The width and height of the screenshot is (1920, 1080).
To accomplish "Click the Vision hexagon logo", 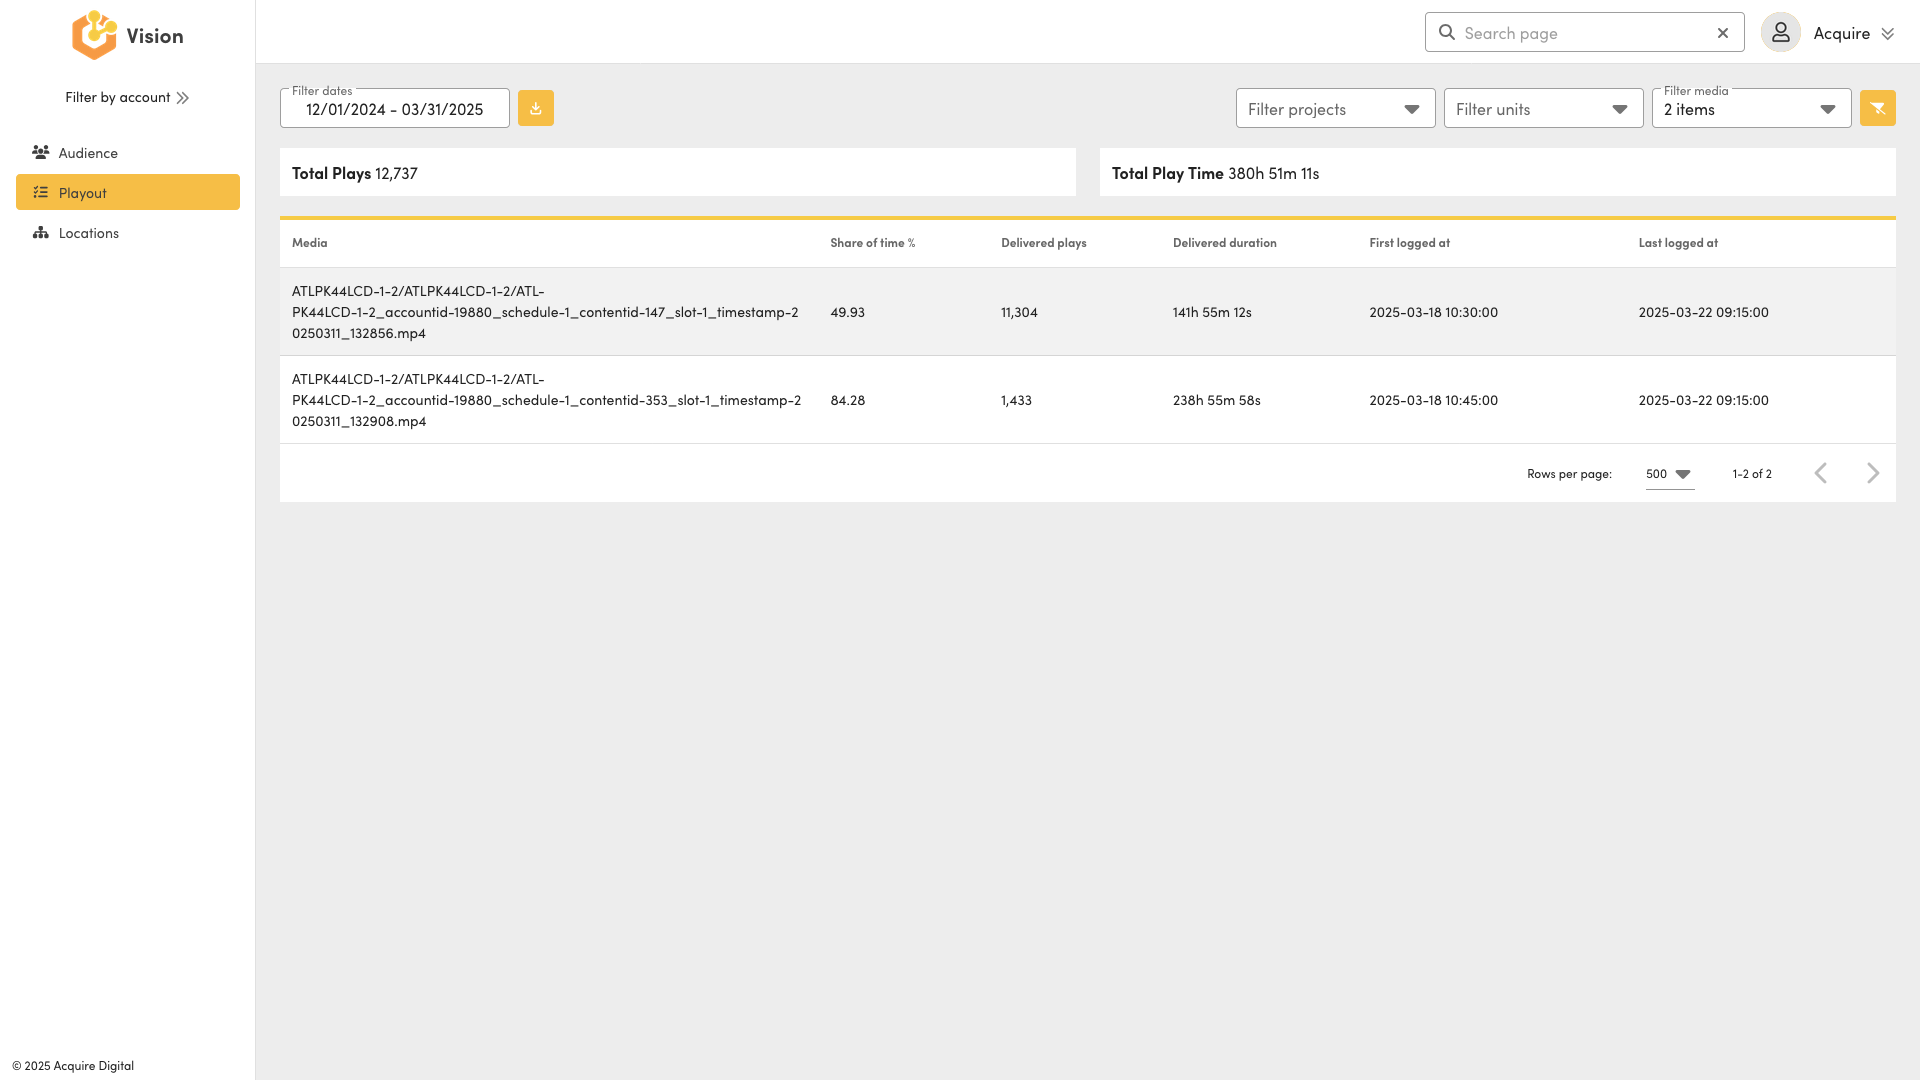I will 94,35.
